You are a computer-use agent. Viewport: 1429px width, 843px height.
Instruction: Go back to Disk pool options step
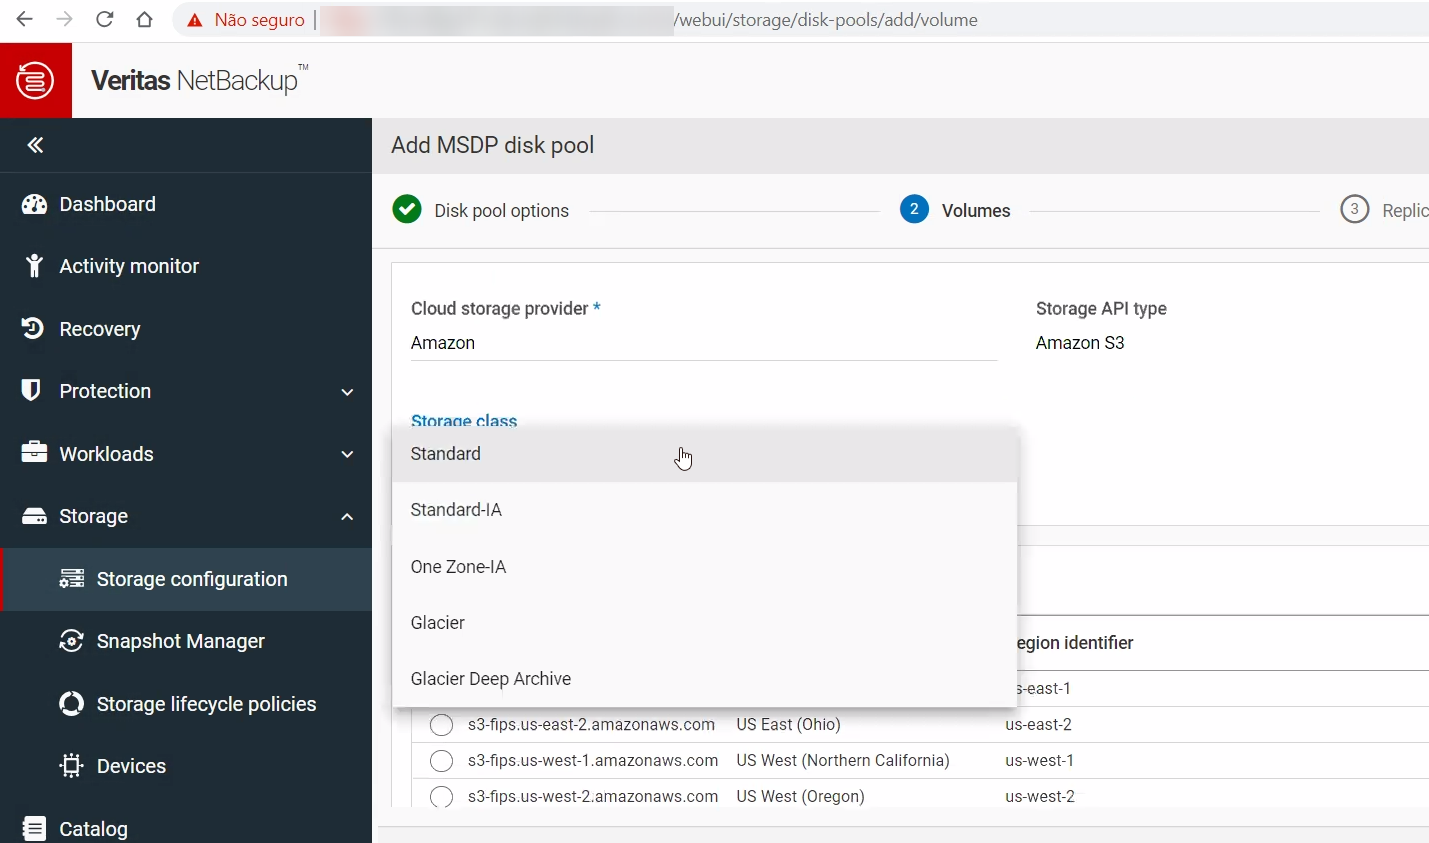pyautogui.click(x=500, y=211)
